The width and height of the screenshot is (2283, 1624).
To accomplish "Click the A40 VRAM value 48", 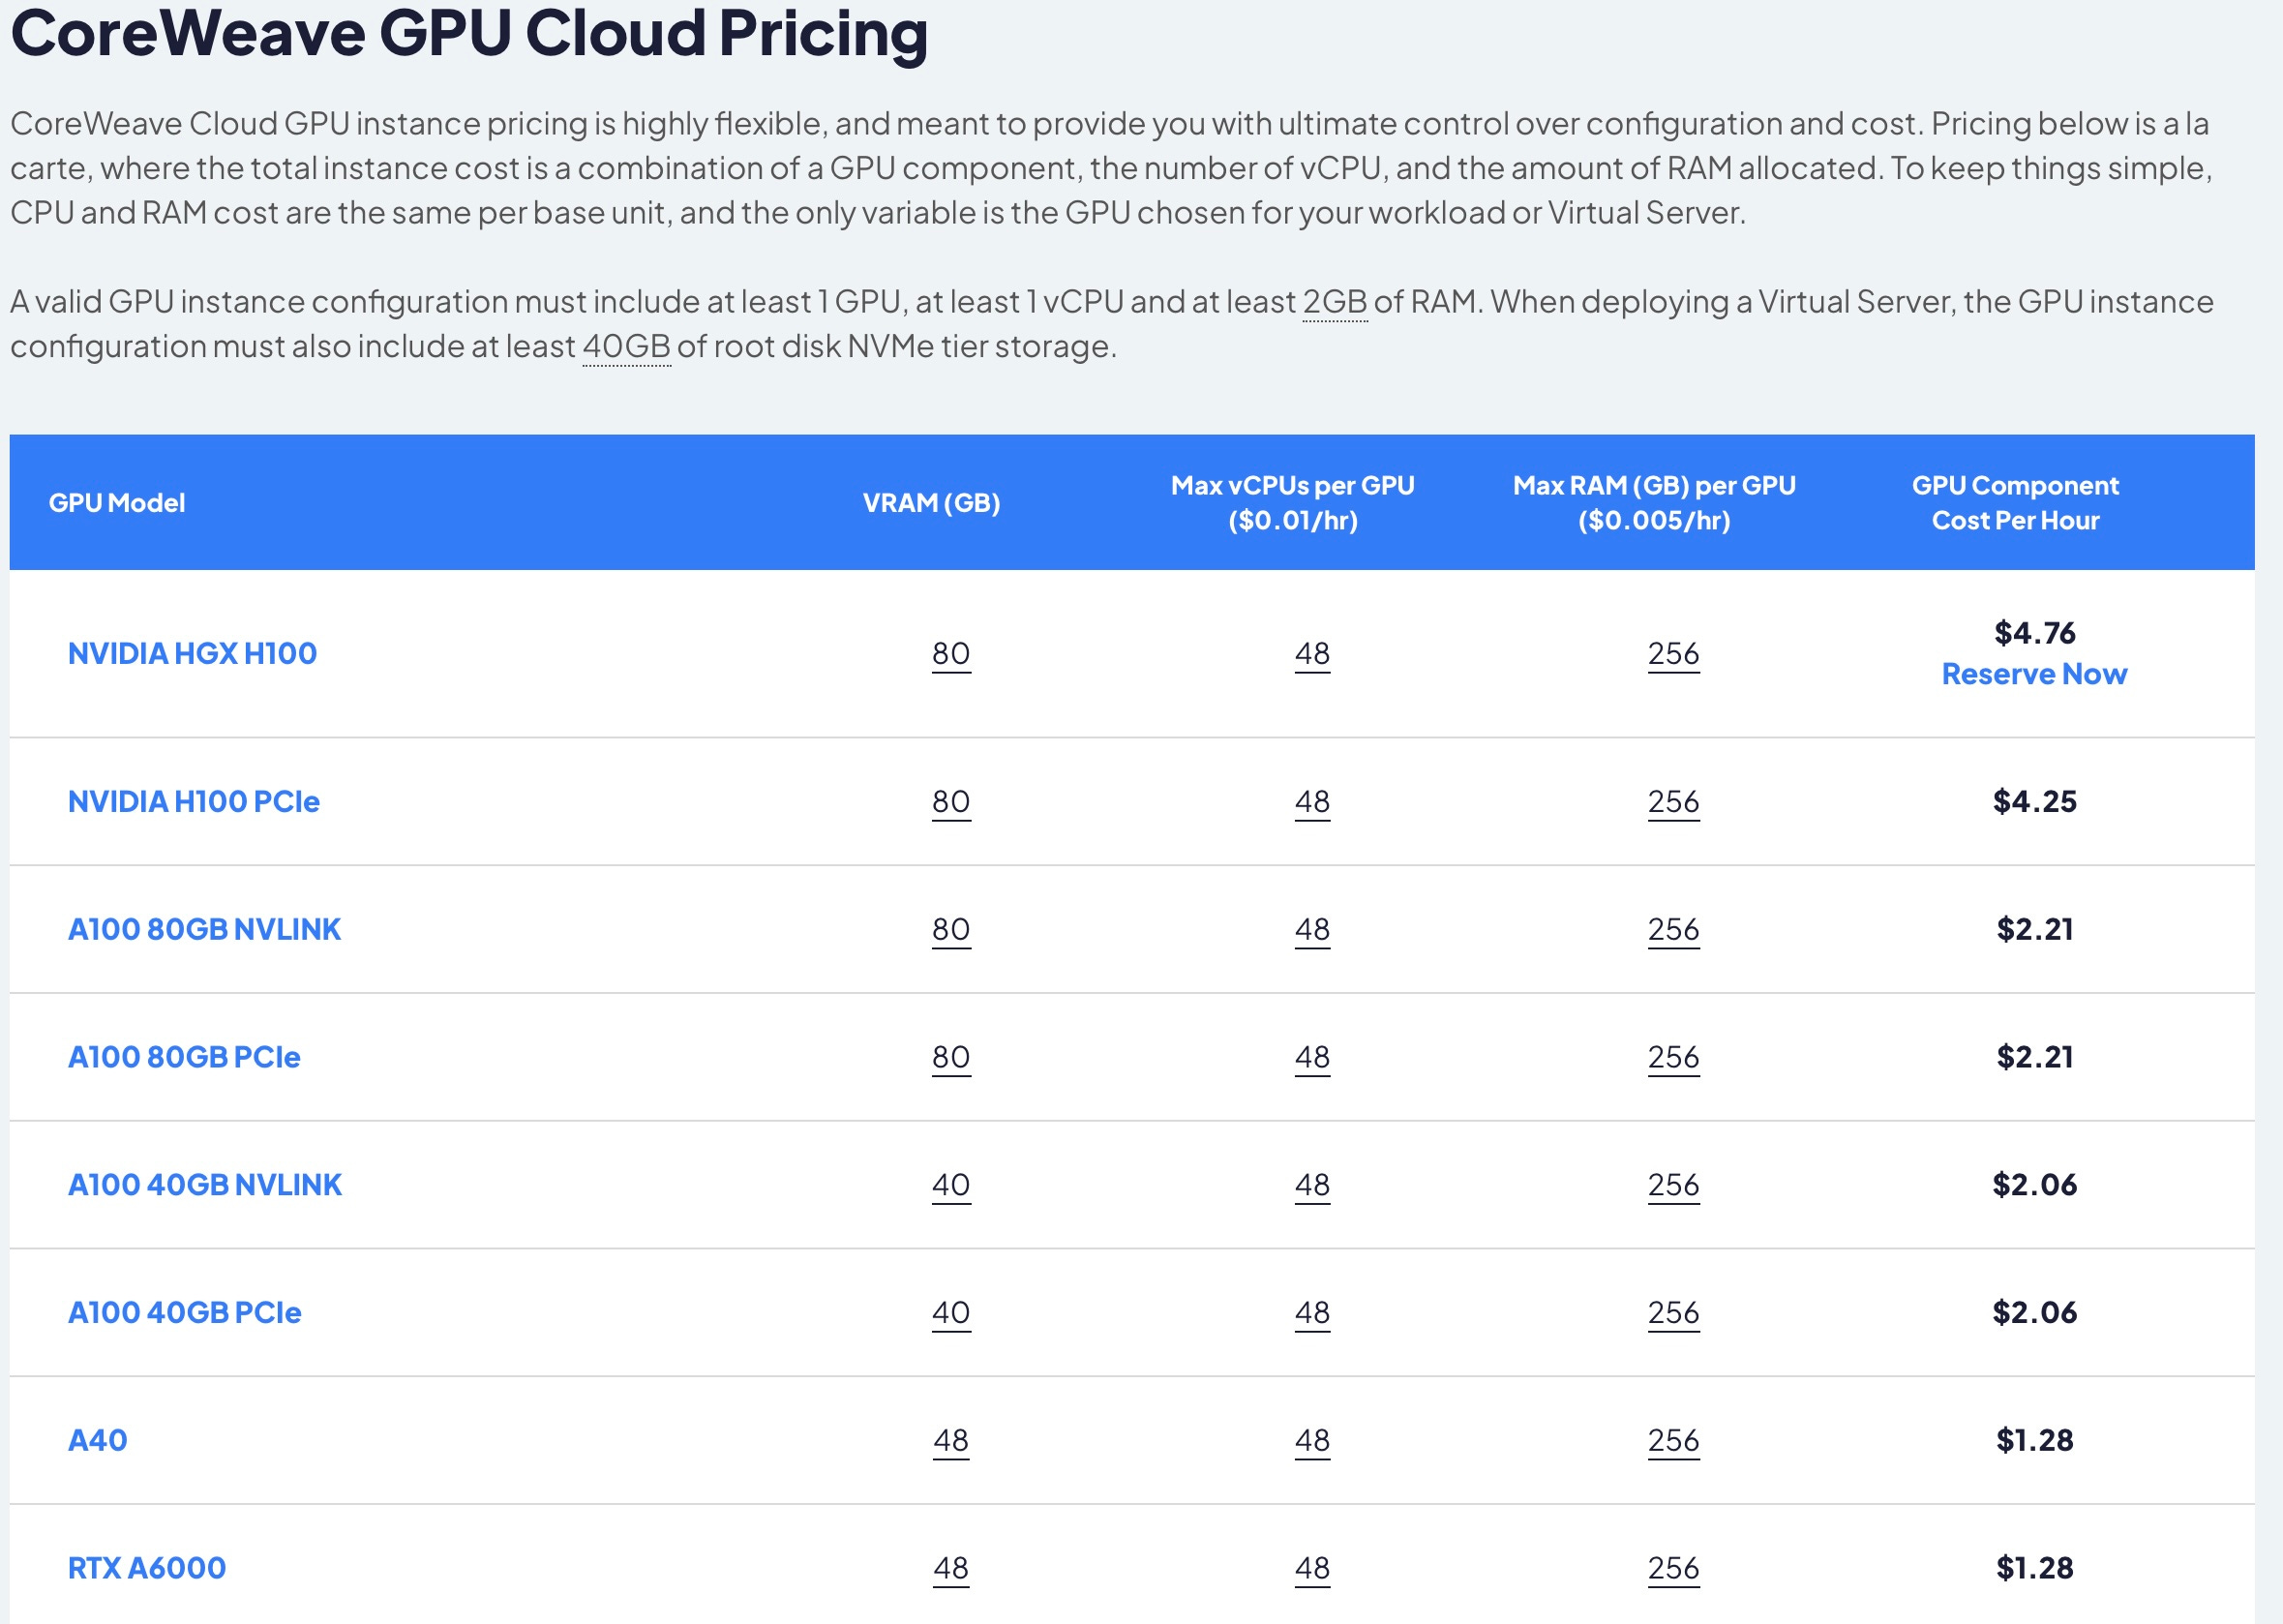I will click(950, 1440).
